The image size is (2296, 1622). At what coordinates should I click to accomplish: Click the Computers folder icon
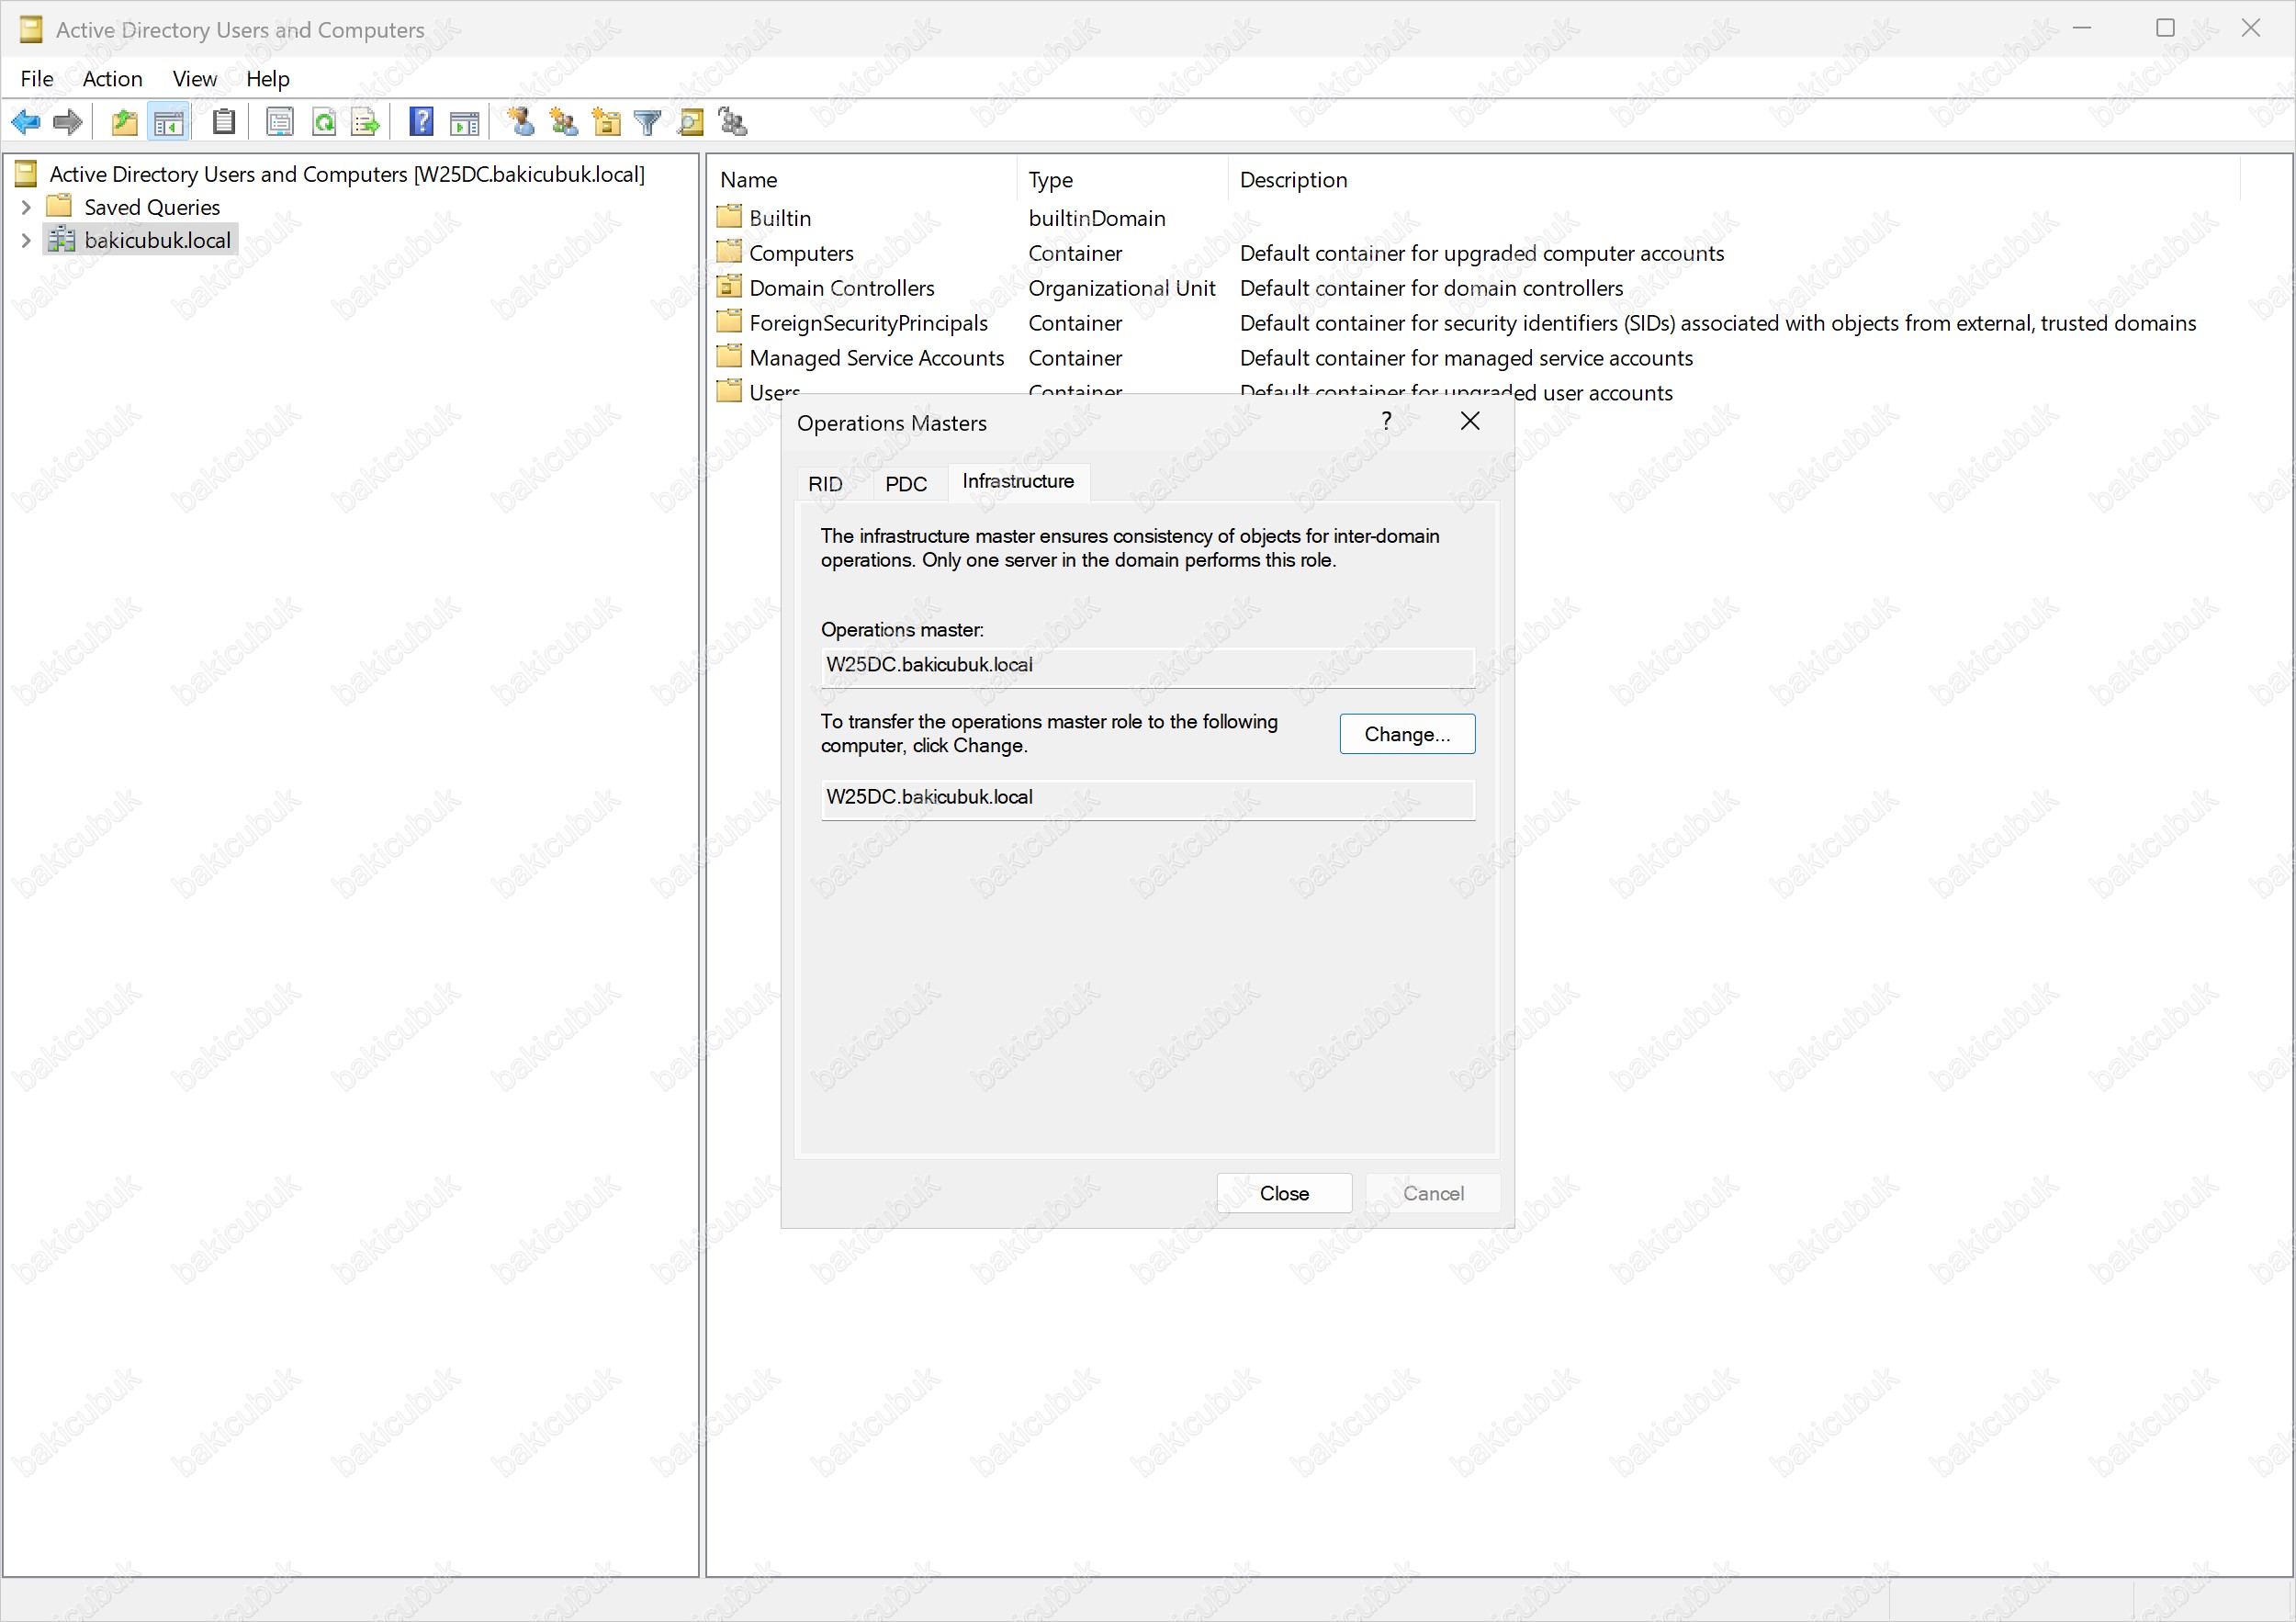point(730,252)
